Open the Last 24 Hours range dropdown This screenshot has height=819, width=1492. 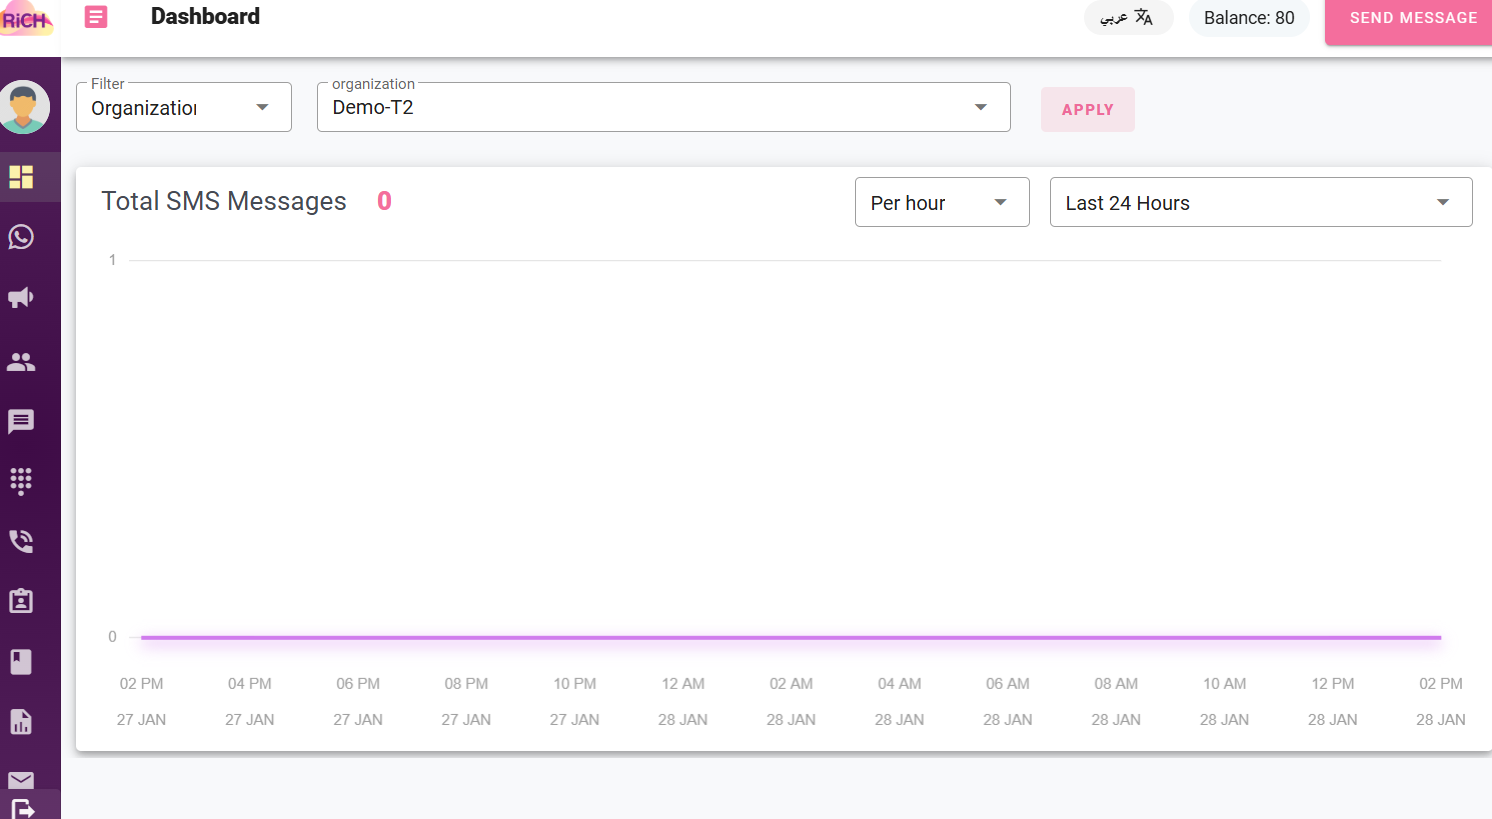(x=1260, y=203)
